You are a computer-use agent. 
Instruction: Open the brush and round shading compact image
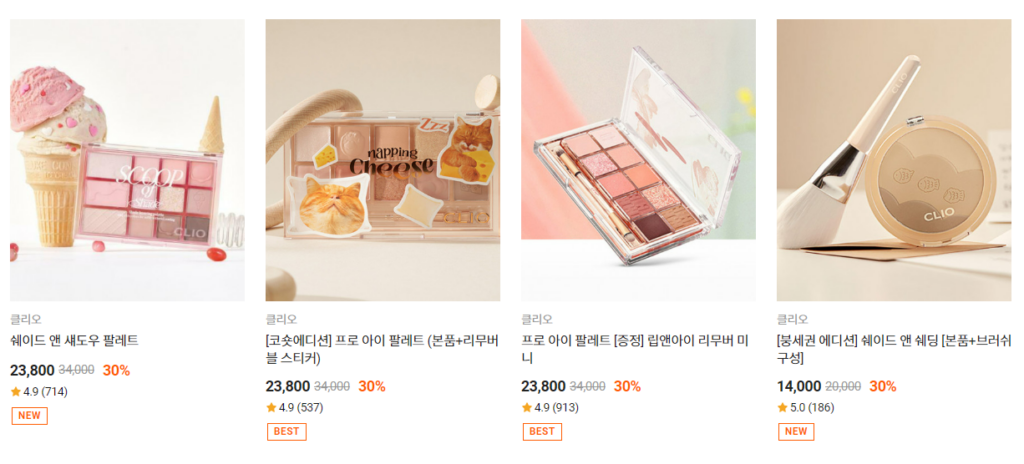click(894, 160)
